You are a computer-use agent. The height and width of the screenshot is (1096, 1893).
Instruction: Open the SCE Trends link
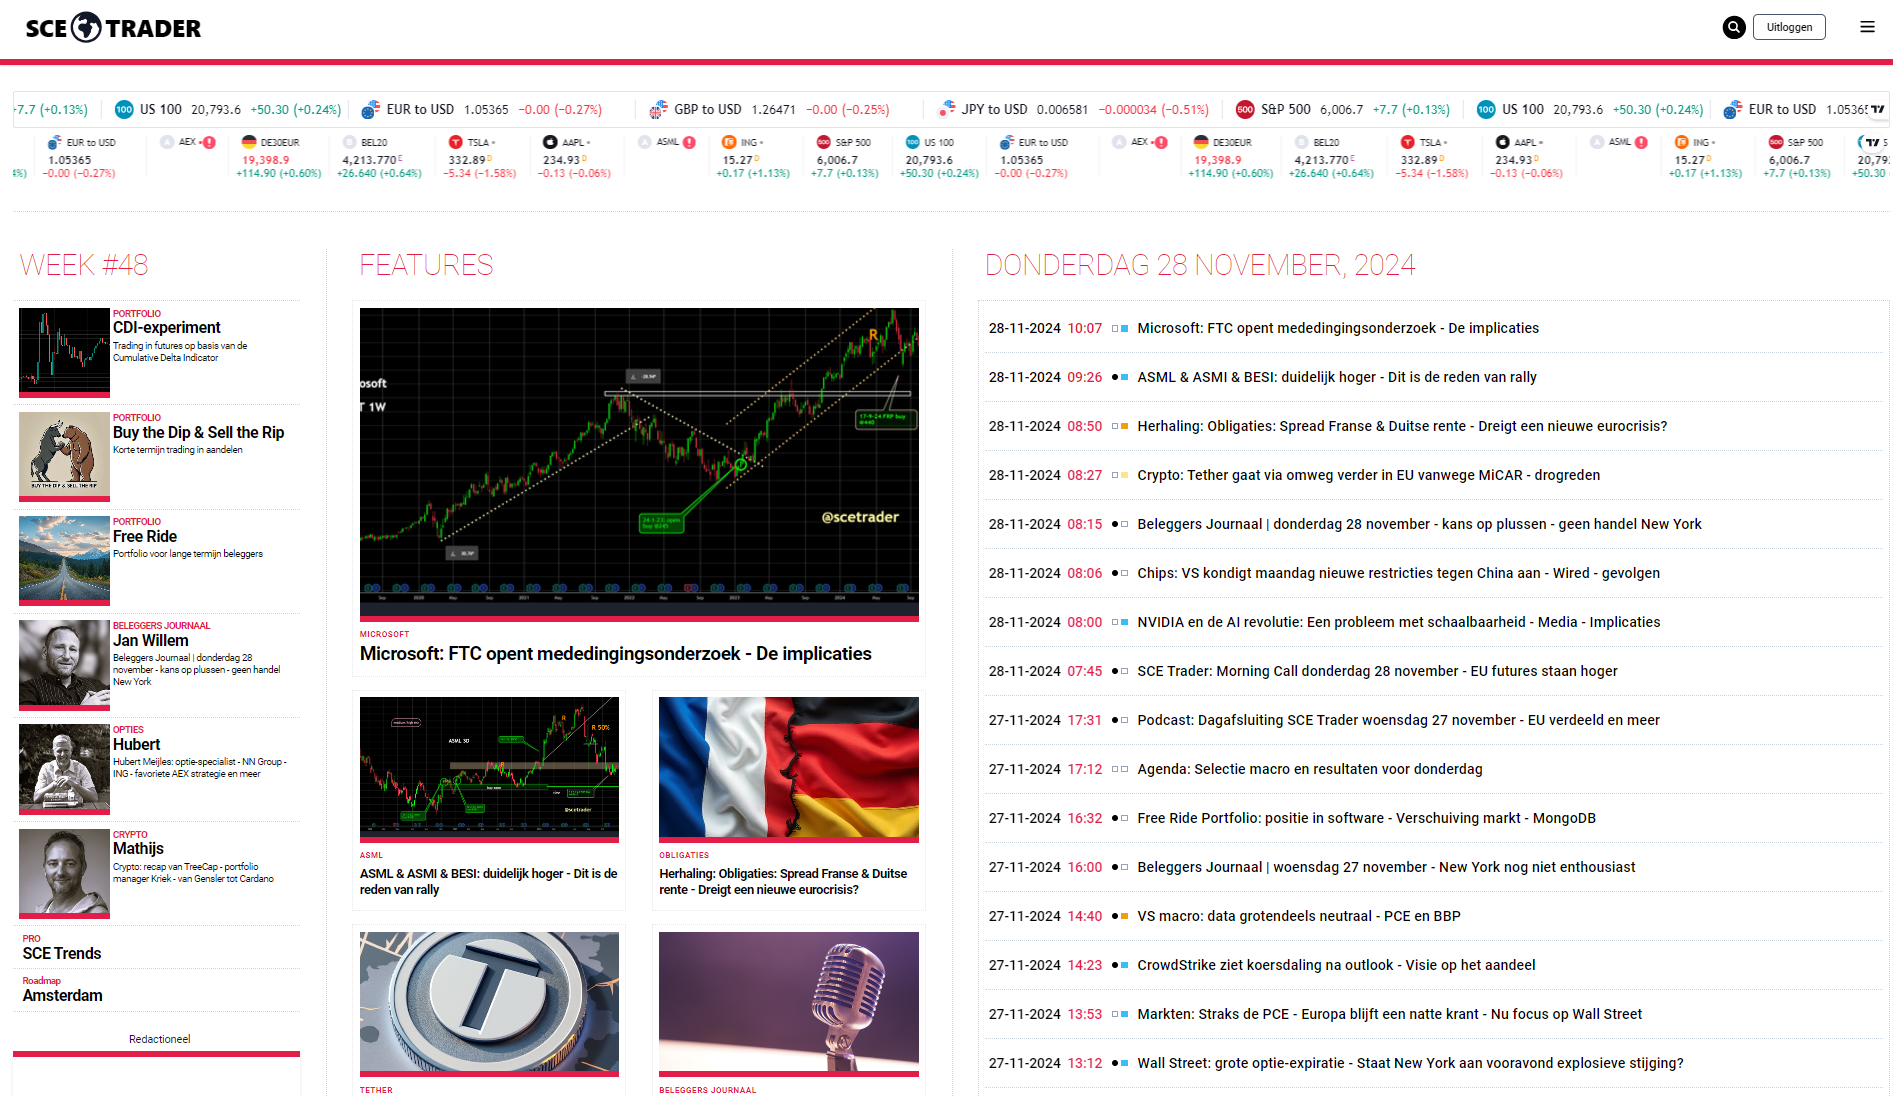[x=62, y=953]
